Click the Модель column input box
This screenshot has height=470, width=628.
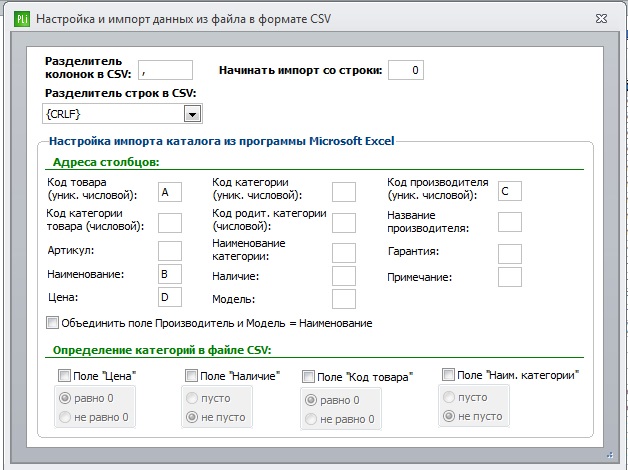(344, 299)
